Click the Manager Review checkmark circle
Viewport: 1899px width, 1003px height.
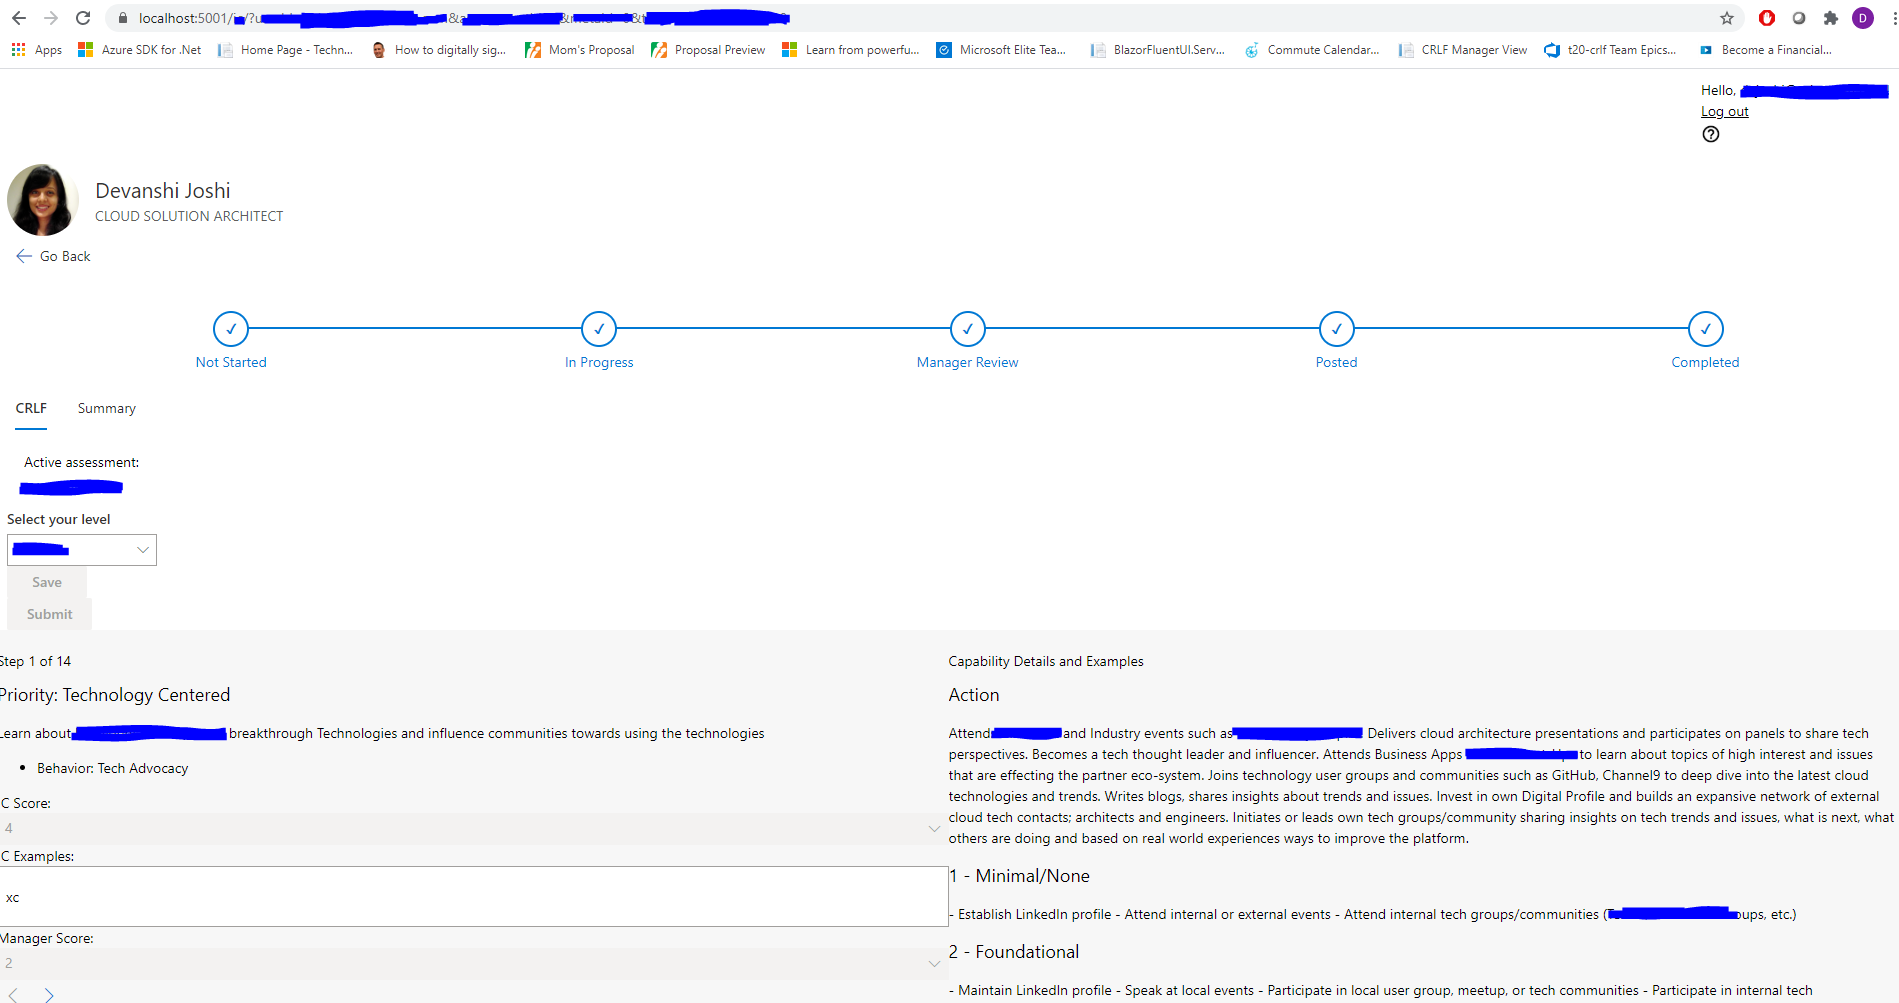[x=967, y=328]
